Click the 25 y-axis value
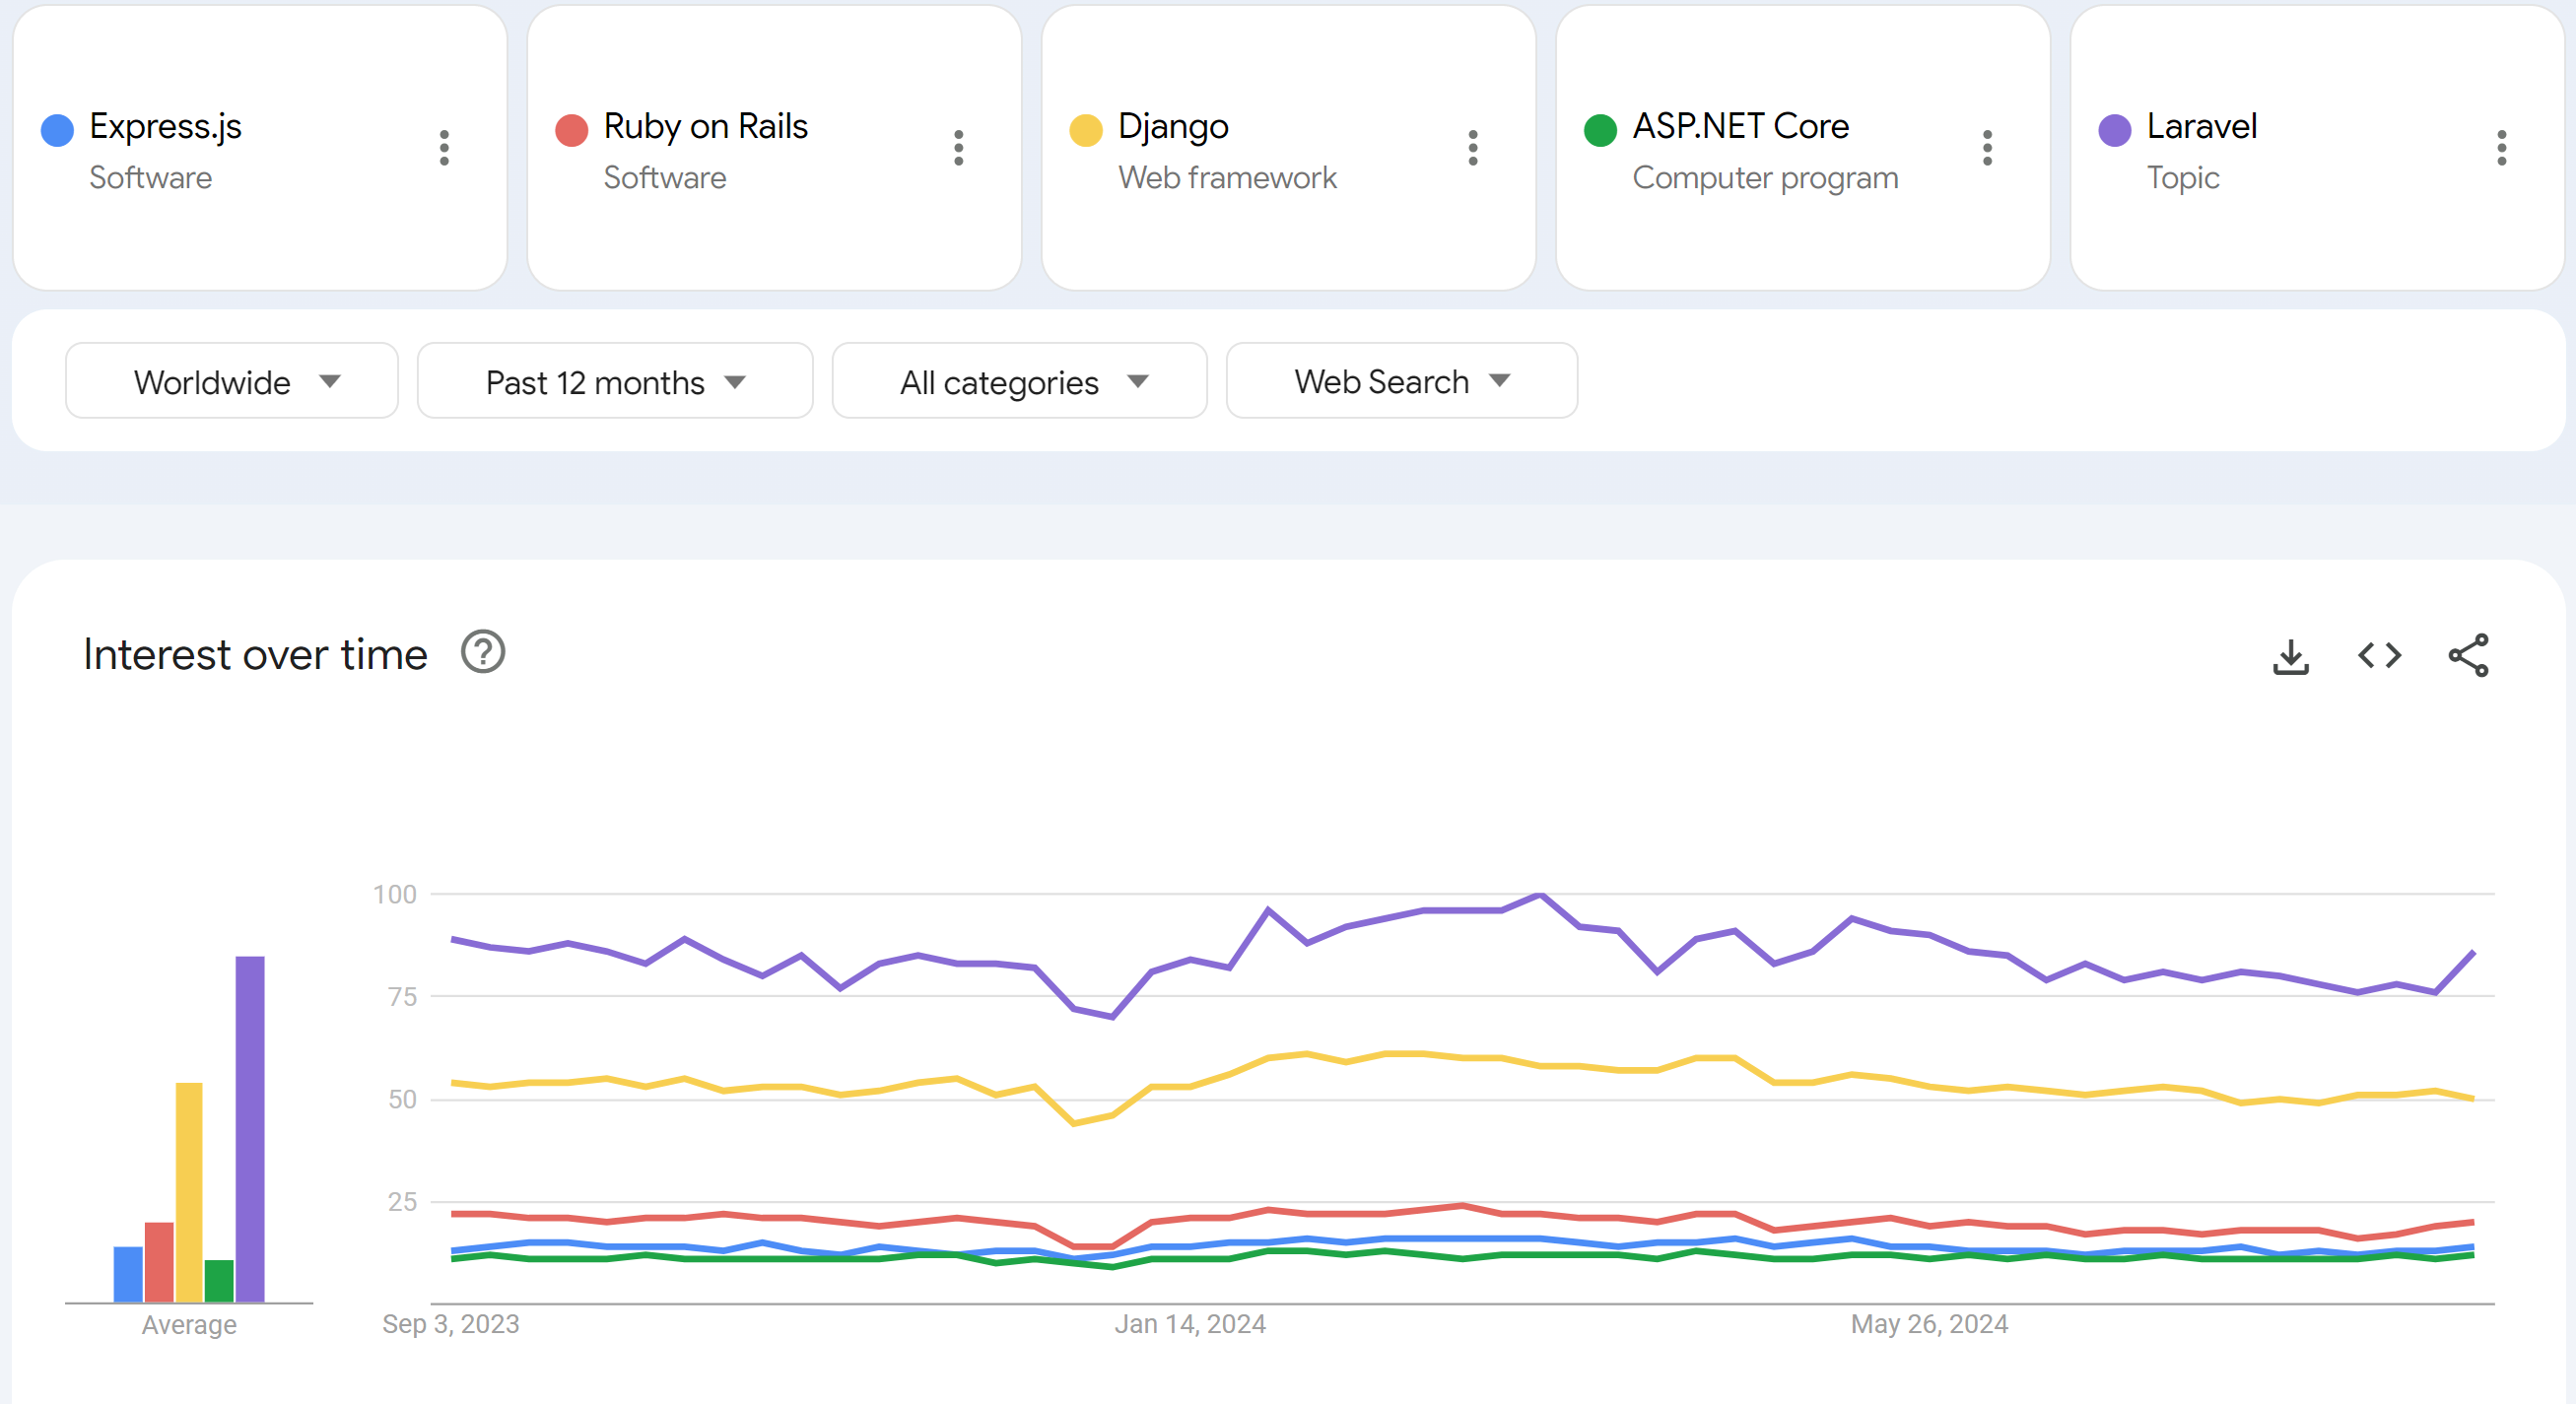Image resolution: width=2576 pixels, height=1404 pixels. 402,1201
